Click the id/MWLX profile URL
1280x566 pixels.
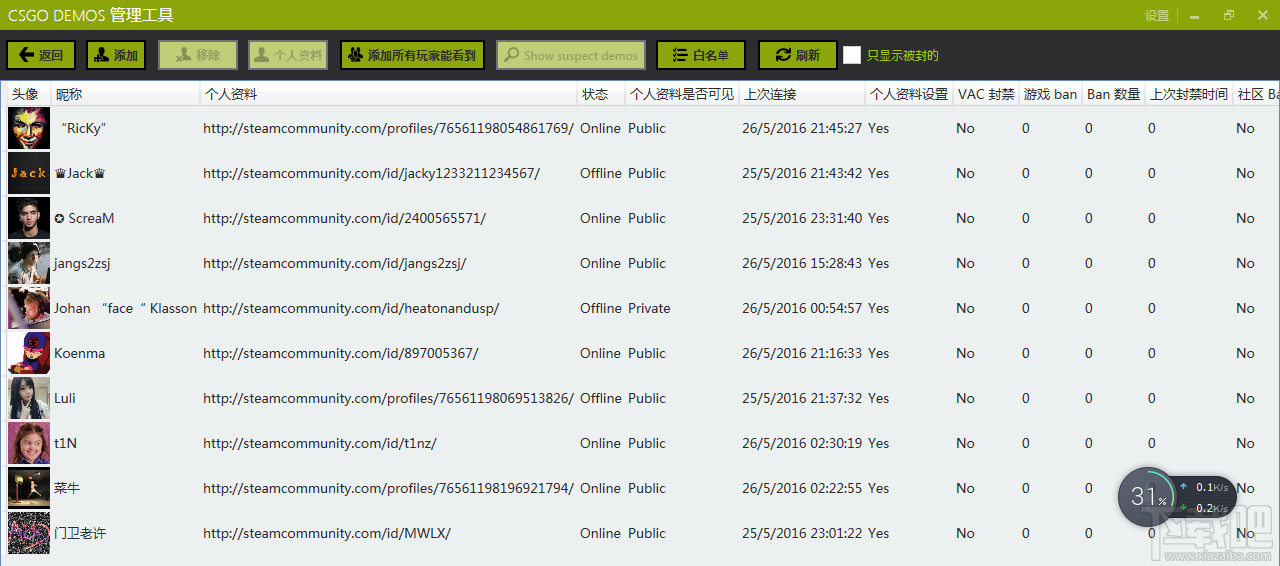click(x=327, y=533)
